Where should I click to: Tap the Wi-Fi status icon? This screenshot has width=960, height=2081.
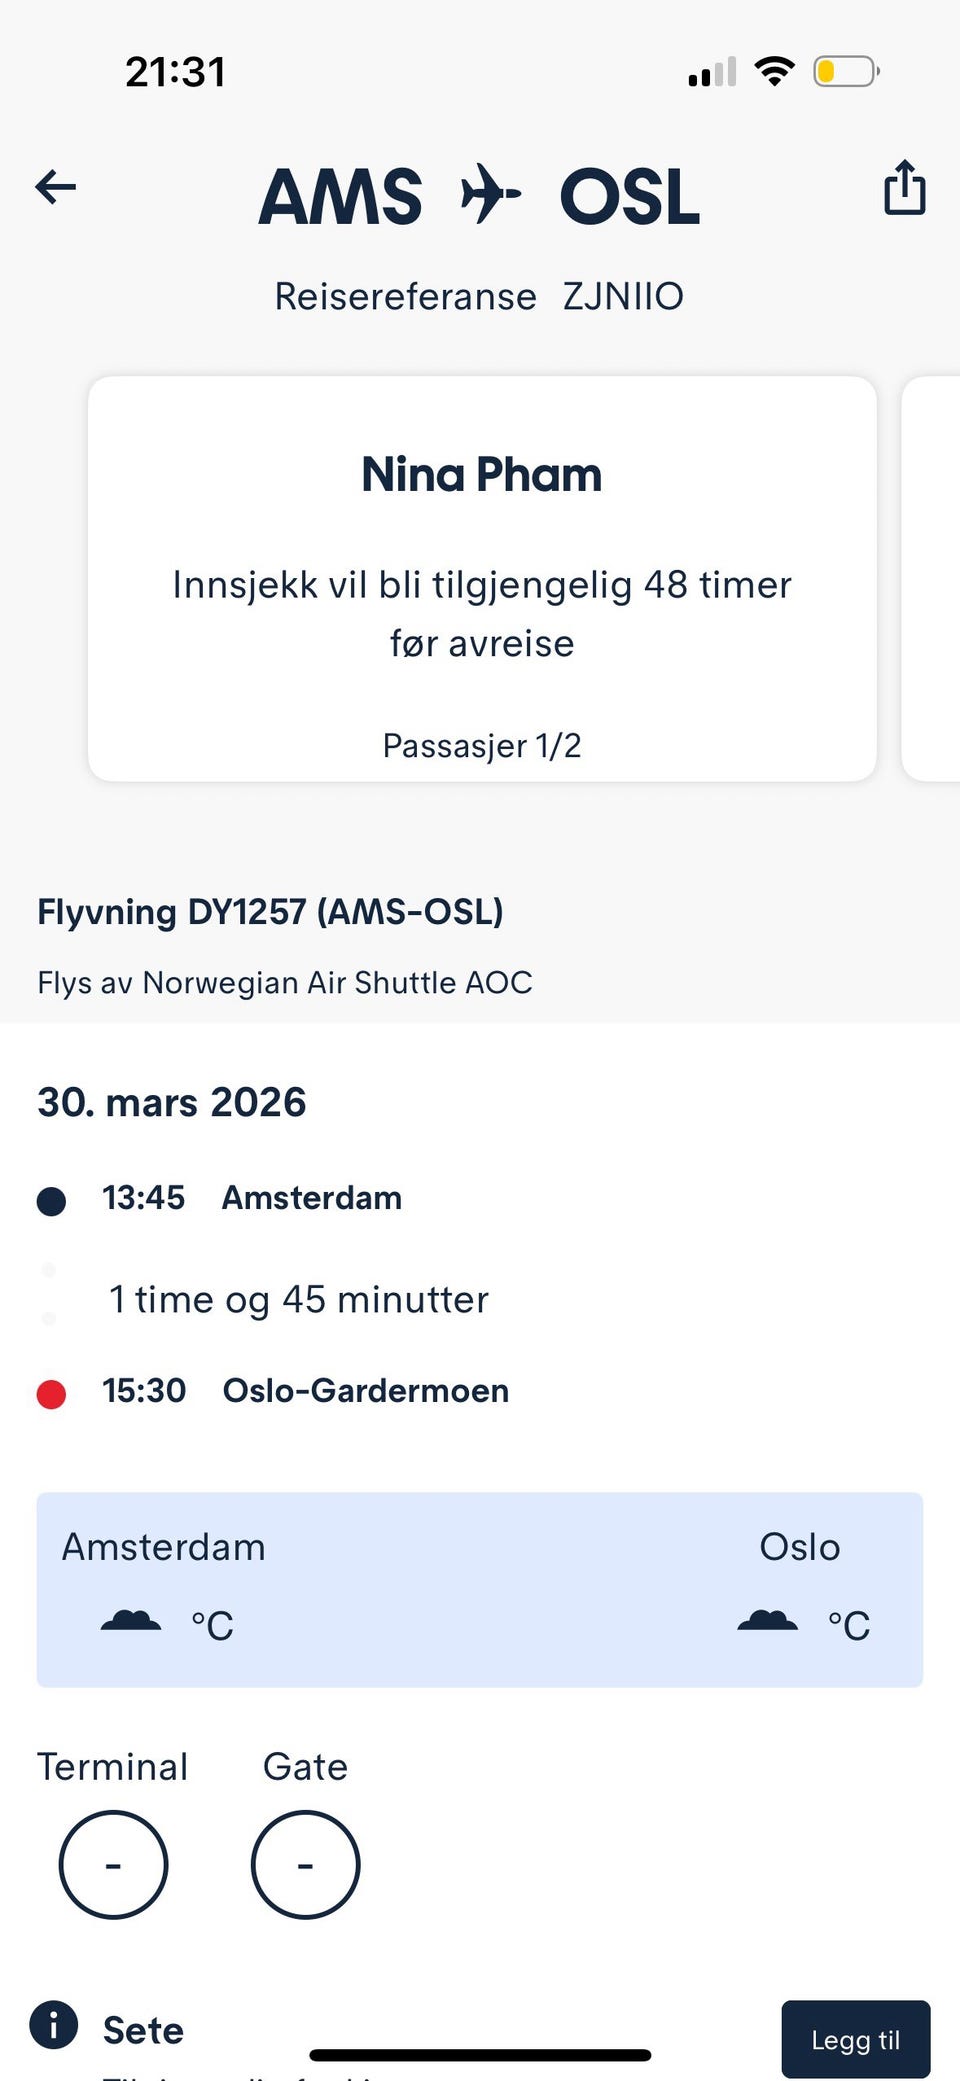[774, 72]
